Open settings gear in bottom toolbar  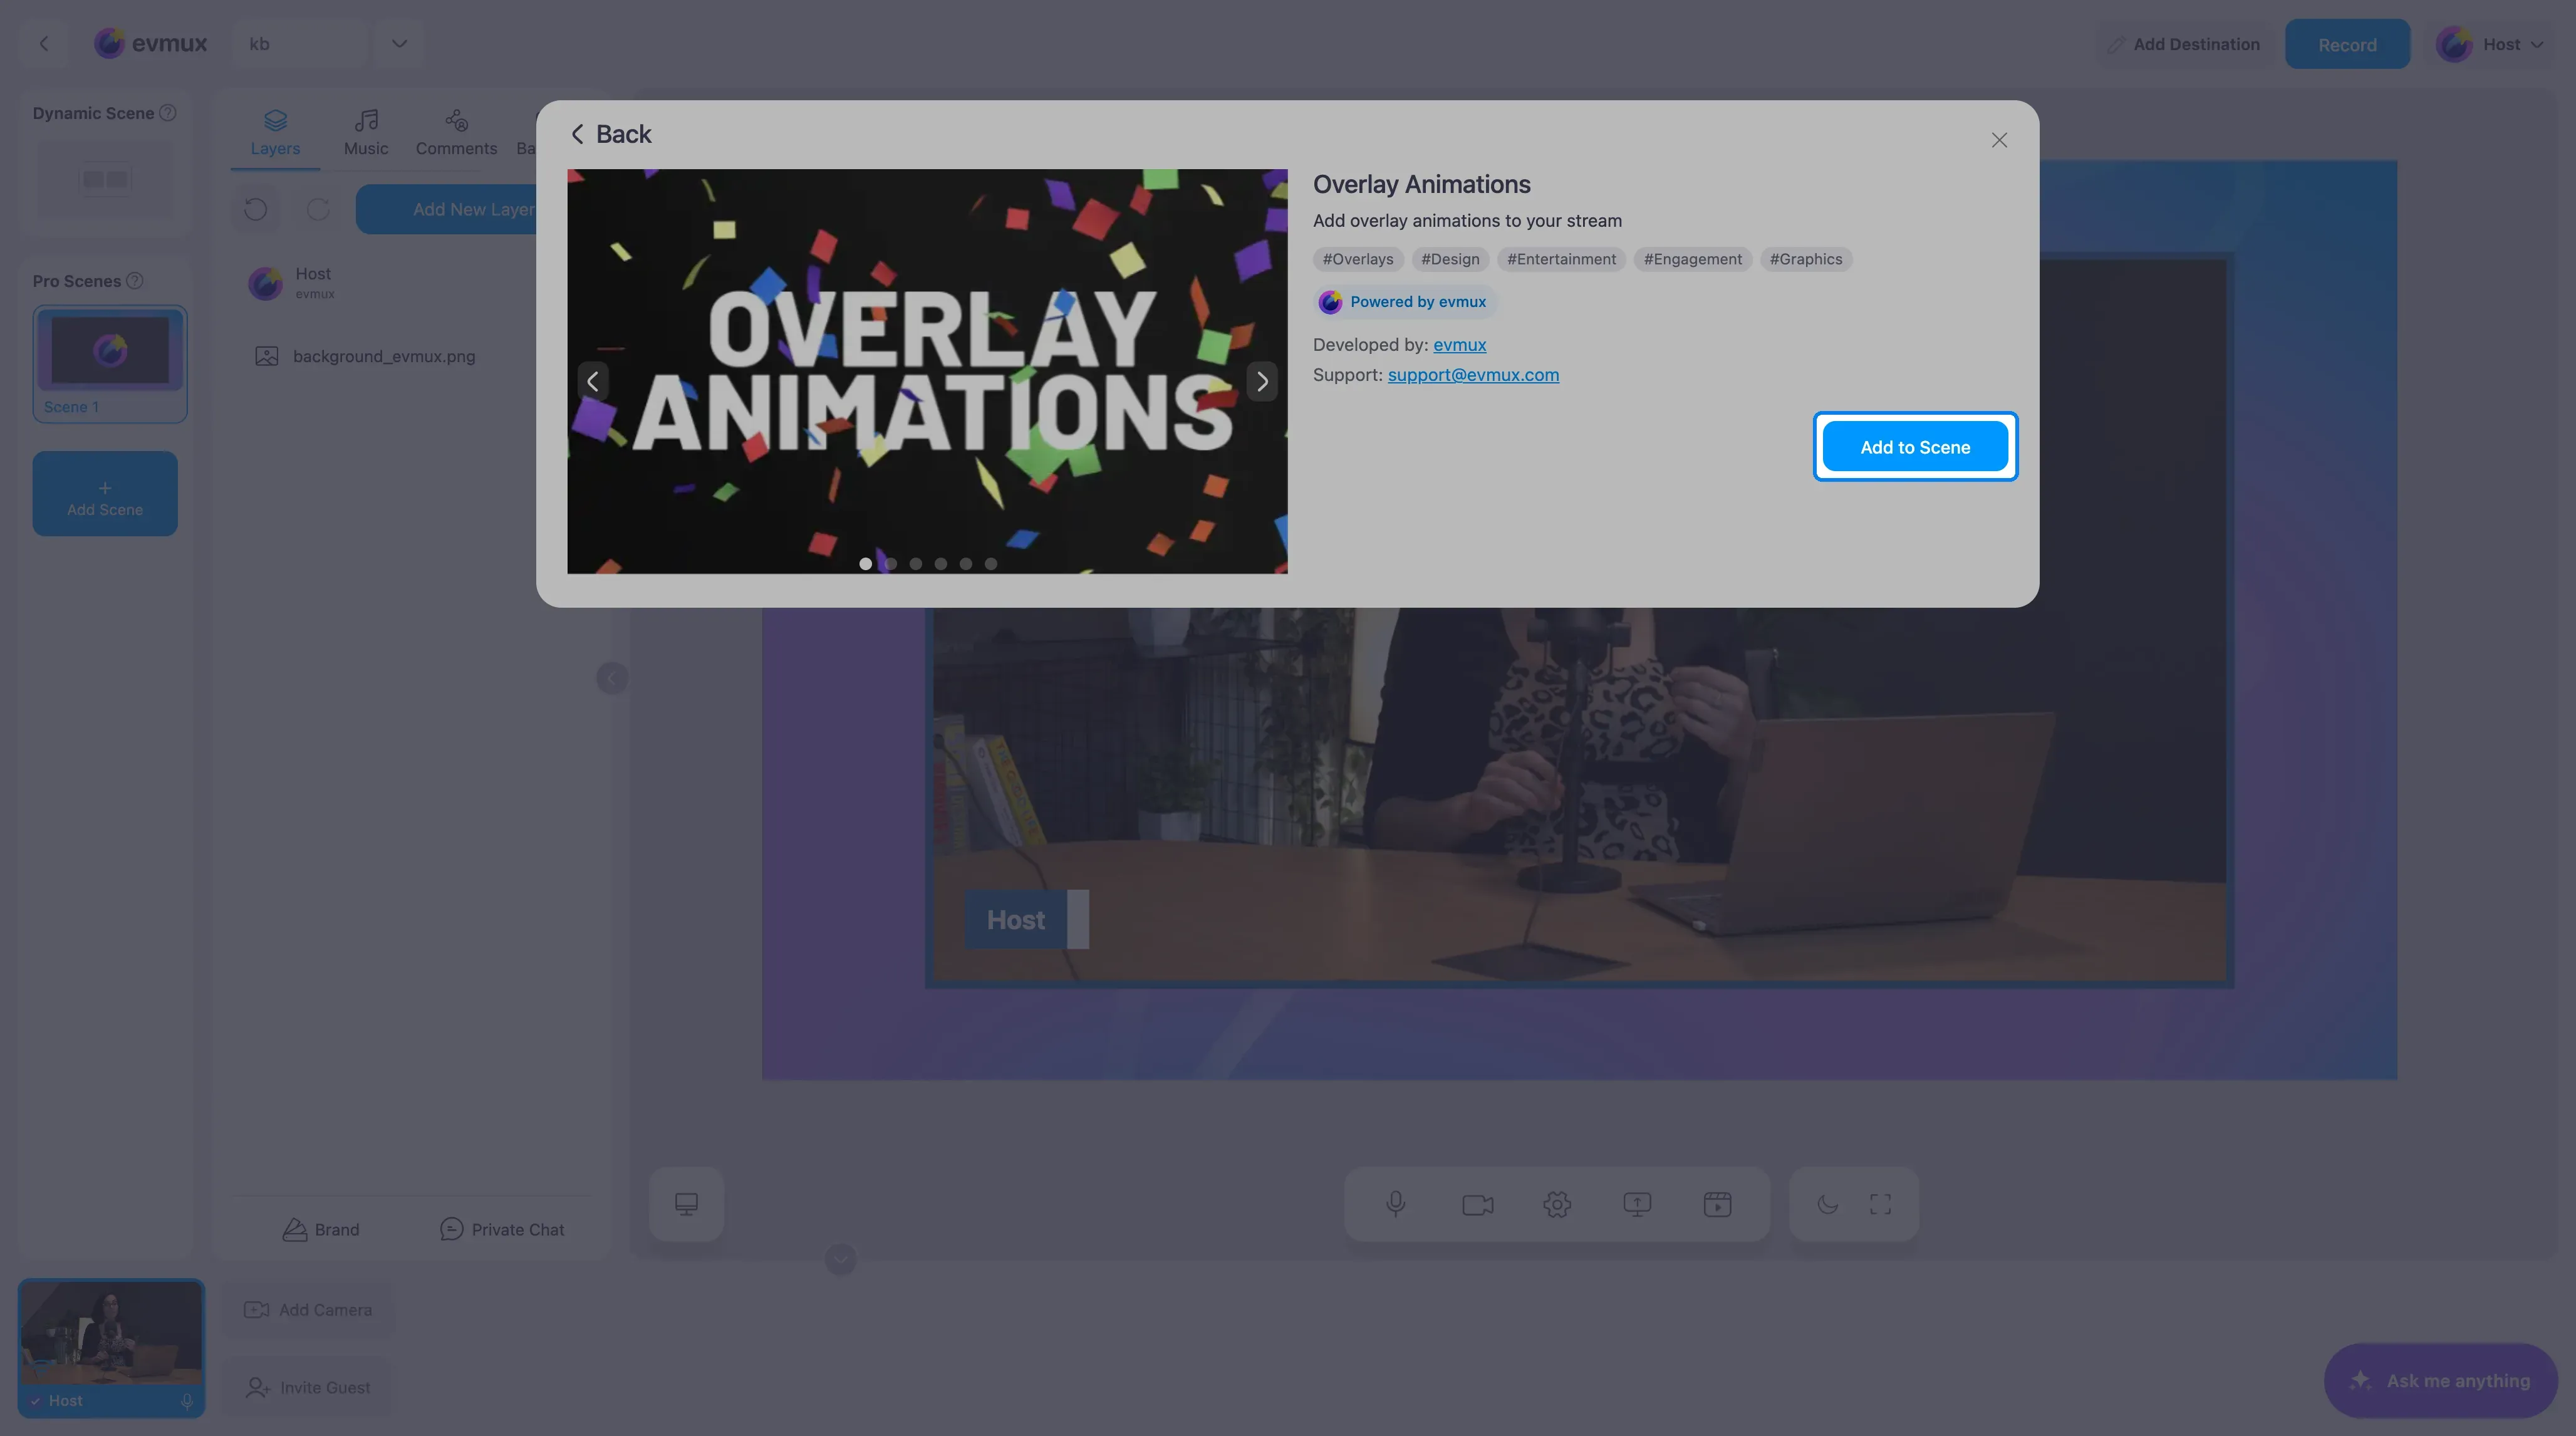pyautogui.click(x=1557, y=1204)
